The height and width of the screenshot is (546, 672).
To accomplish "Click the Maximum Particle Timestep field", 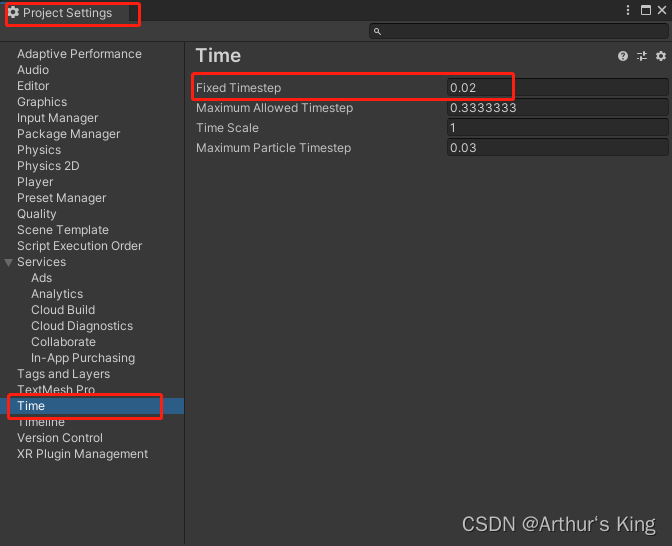I will coord(557,148).
